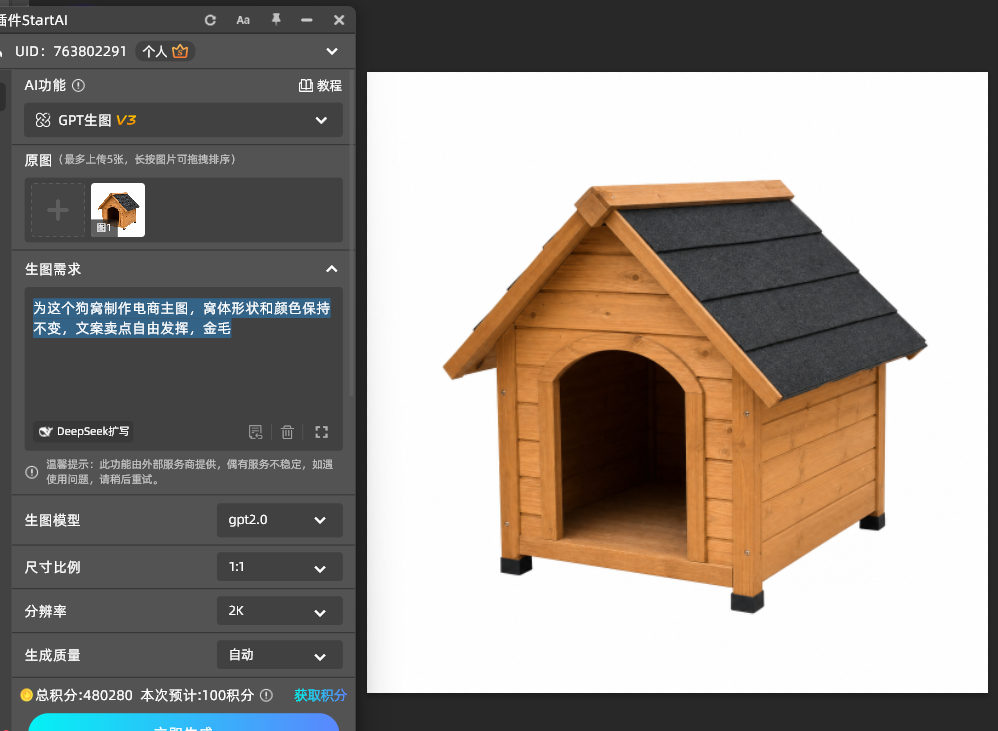This screenshot has height=731, width=998.
Task: Click the UID: 763802291 text
Action: coord(71,51)
